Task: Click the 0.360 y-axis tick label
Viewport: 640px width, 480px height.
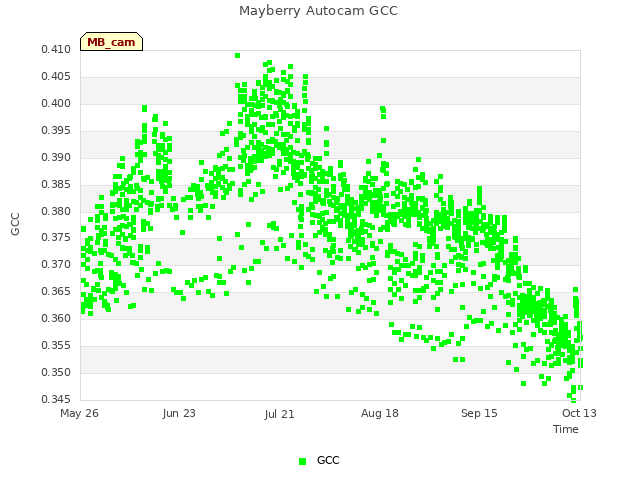Action: pos(56,318)
